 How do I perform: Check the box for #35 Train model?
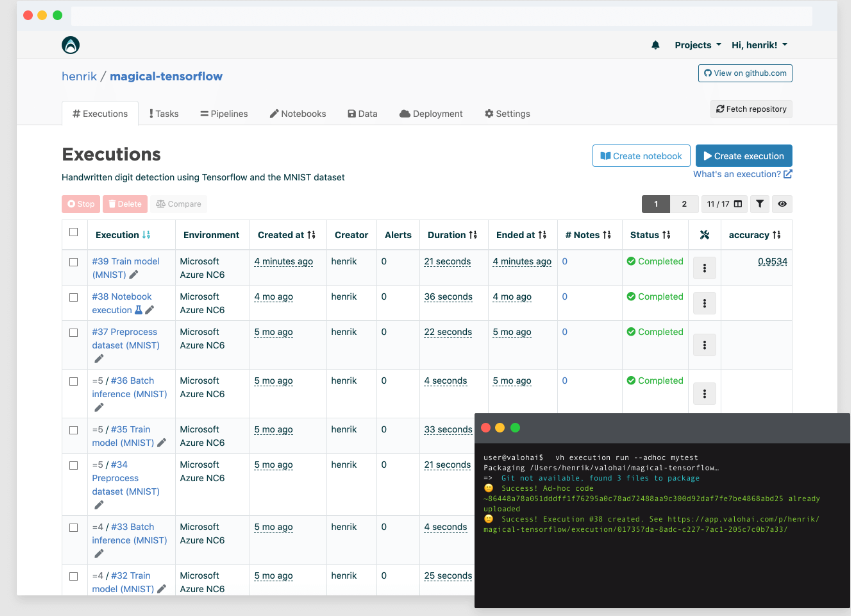[74, 430]
